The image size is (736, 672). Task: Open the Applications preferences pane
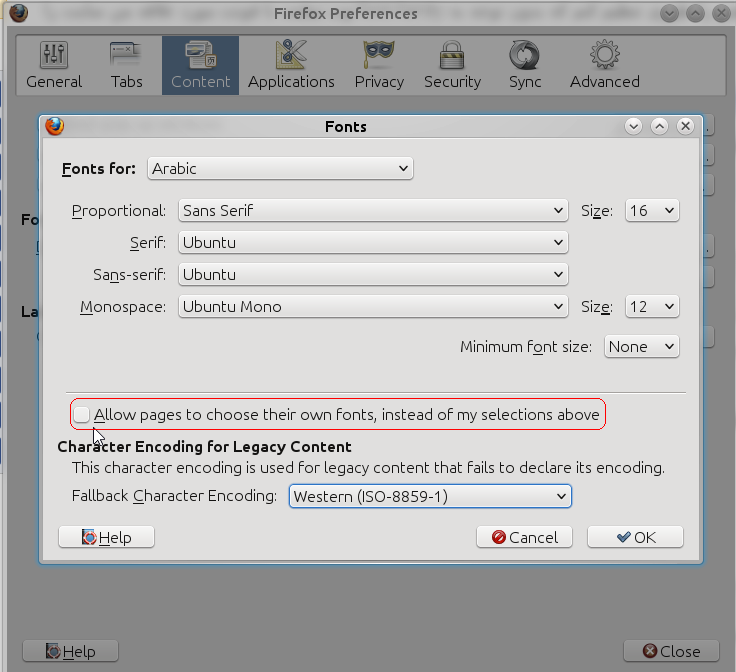(291, 65)
